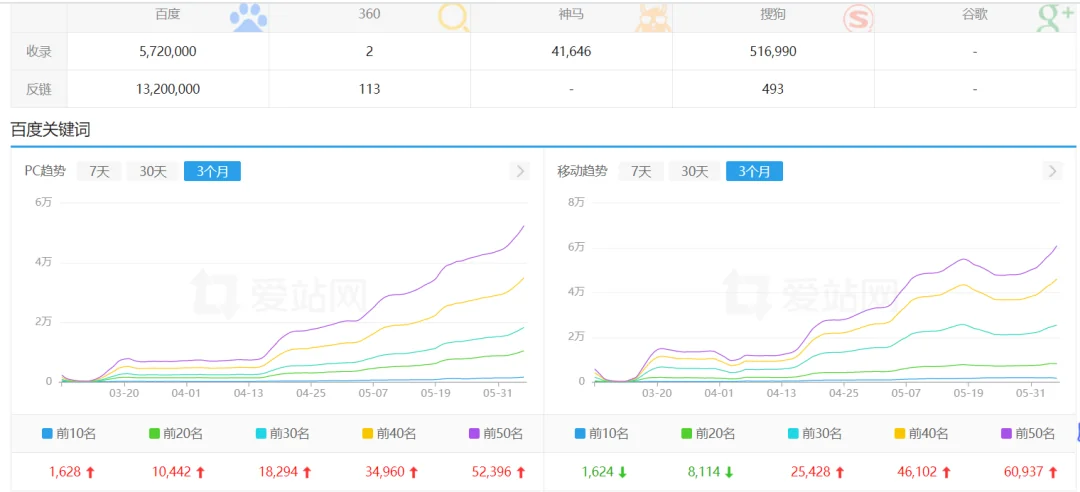Select 3个月 tab in PC趋势

pos(212,171)
